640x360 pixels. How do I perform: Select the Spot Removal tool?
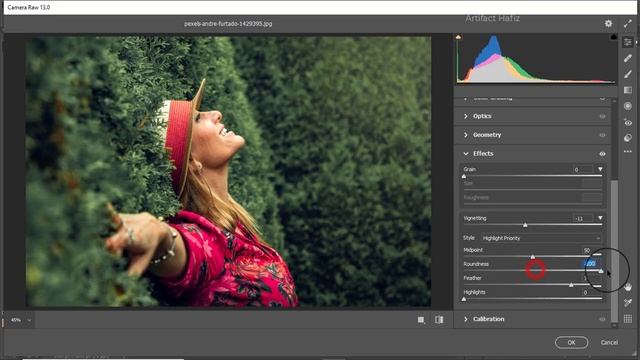coord(628,58)
